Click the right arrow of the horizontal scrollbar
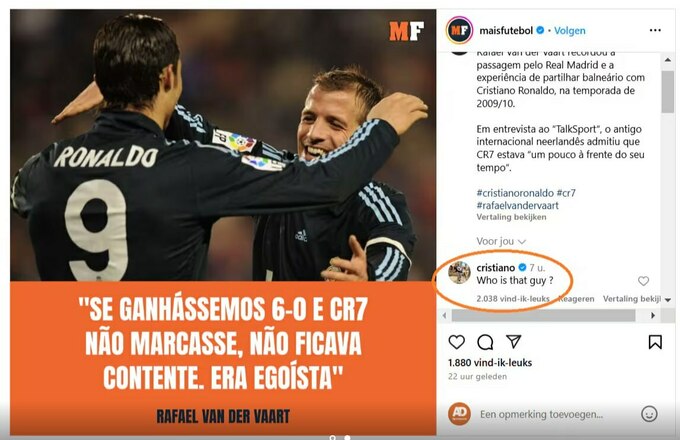This screenshot has width=680, height=440. pyautogui.click(x=653, y=316)
